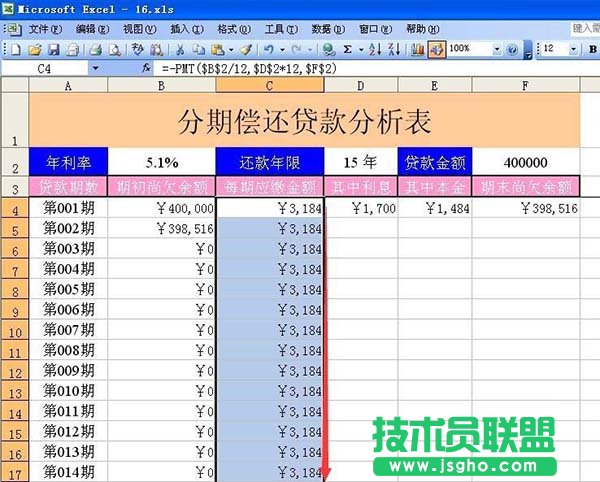Click the AutoSum sigma icon
The width and height of the screenshot is (600, 482).
[347, 49]
